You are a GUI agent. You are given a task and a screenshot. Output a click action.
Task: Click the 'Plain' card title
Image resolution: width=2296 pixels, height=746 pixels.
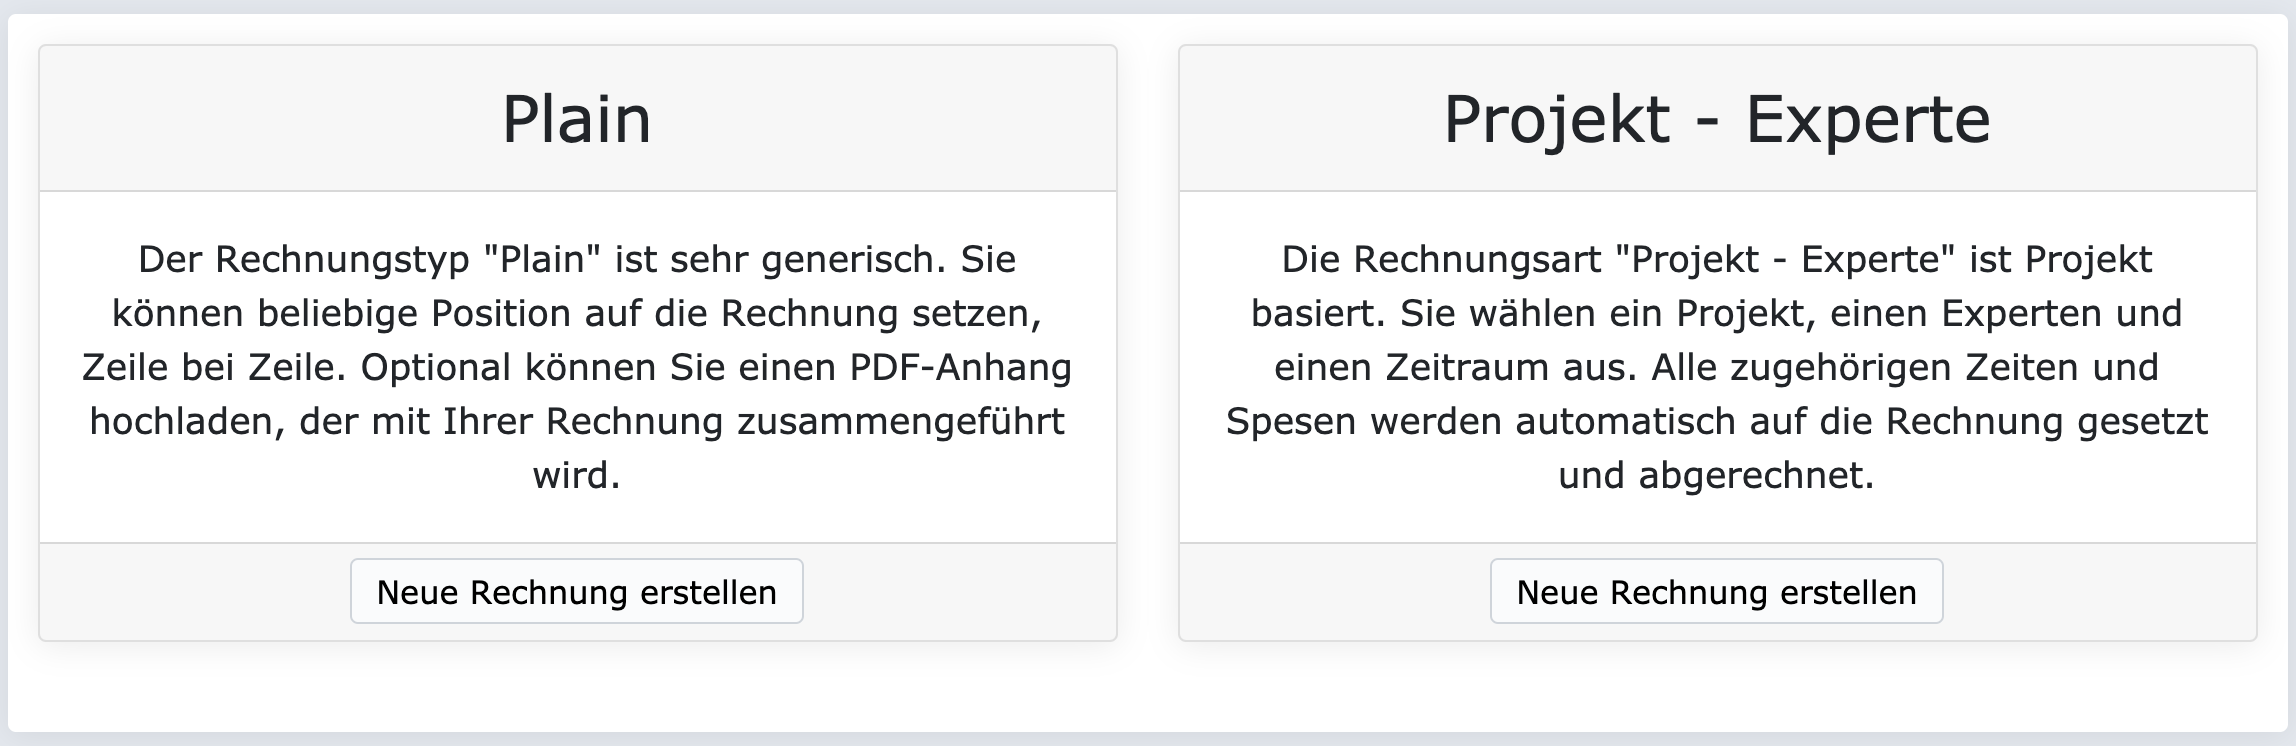pyautogui.click(x=576, y=119)
